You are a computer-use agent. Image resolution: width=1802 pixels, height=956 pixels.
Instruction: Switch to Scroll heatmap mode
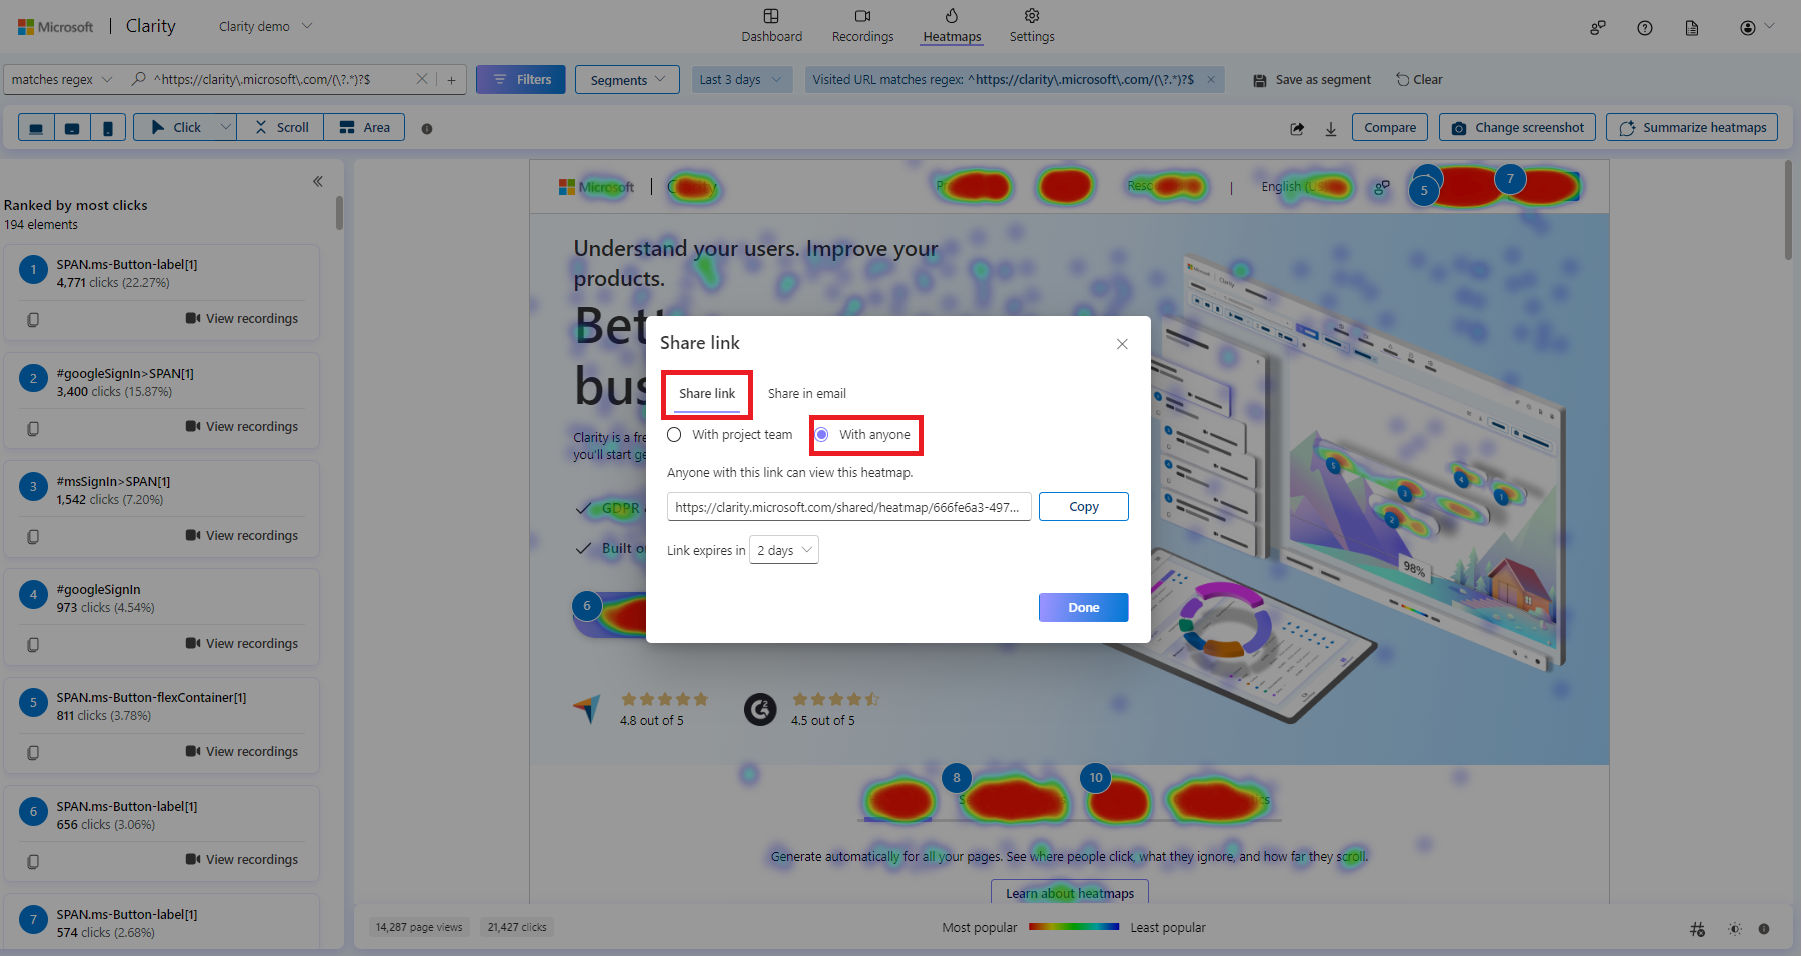coord(281,128)
